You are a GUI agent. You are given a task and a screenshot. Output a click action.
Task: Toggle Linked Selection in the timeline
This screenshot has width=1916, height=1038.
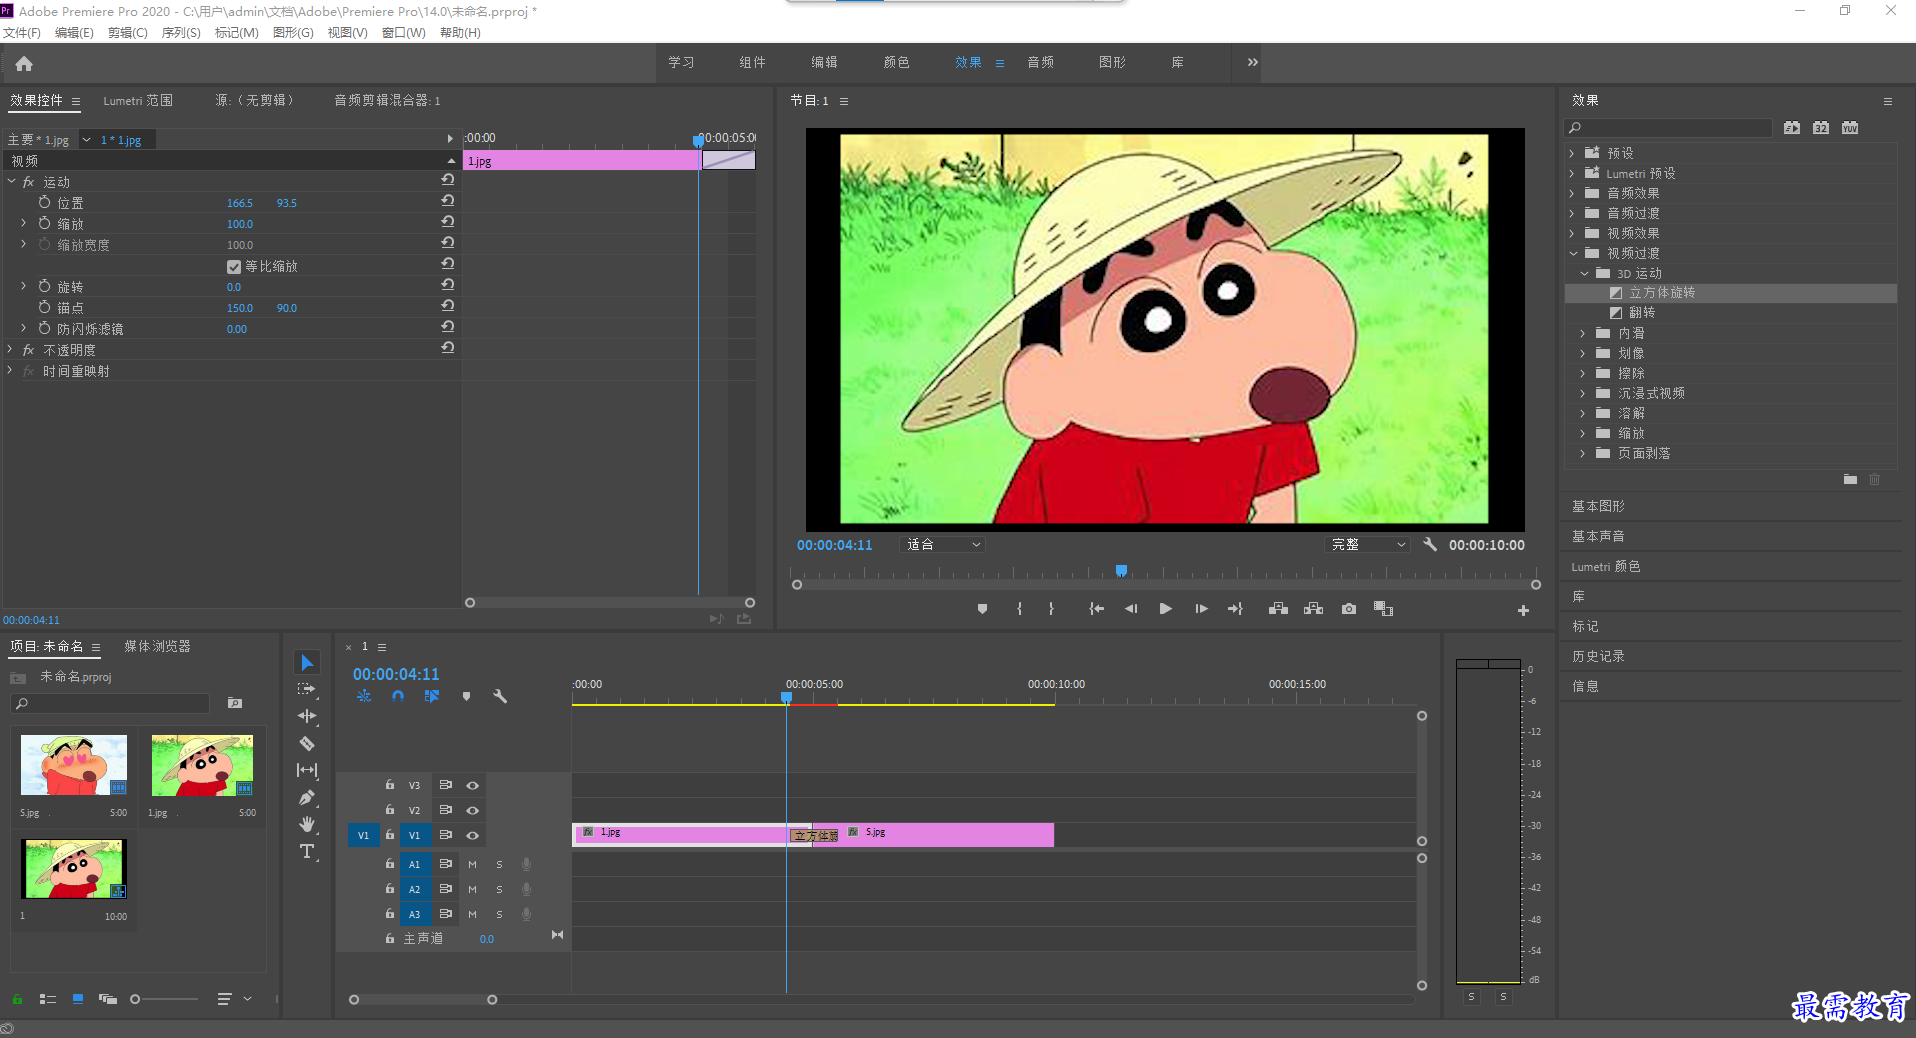(x=431, y=696)
